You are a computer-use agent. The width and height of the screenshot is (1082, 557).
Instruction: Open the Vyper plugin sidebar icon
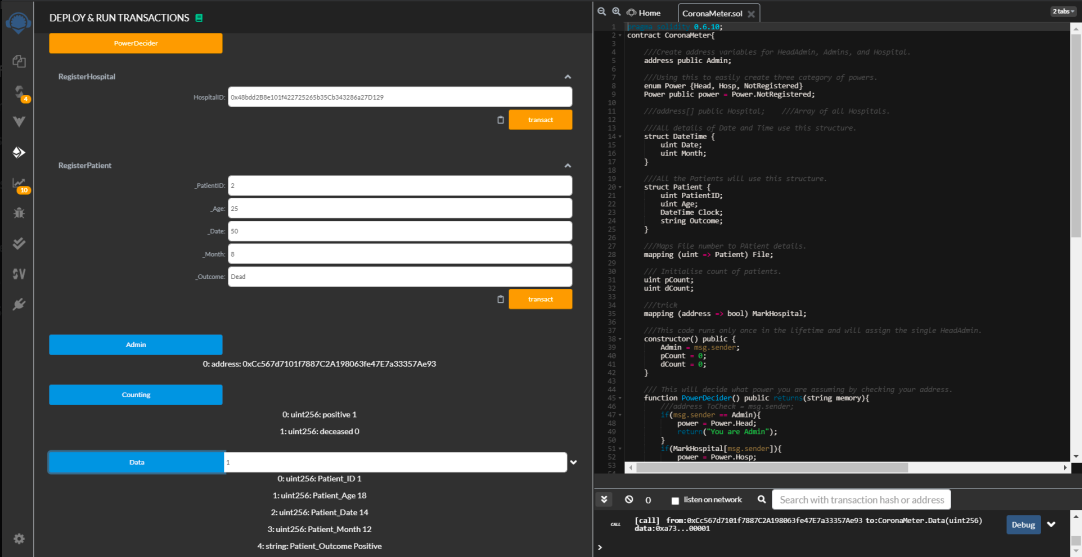click(19, 121)
